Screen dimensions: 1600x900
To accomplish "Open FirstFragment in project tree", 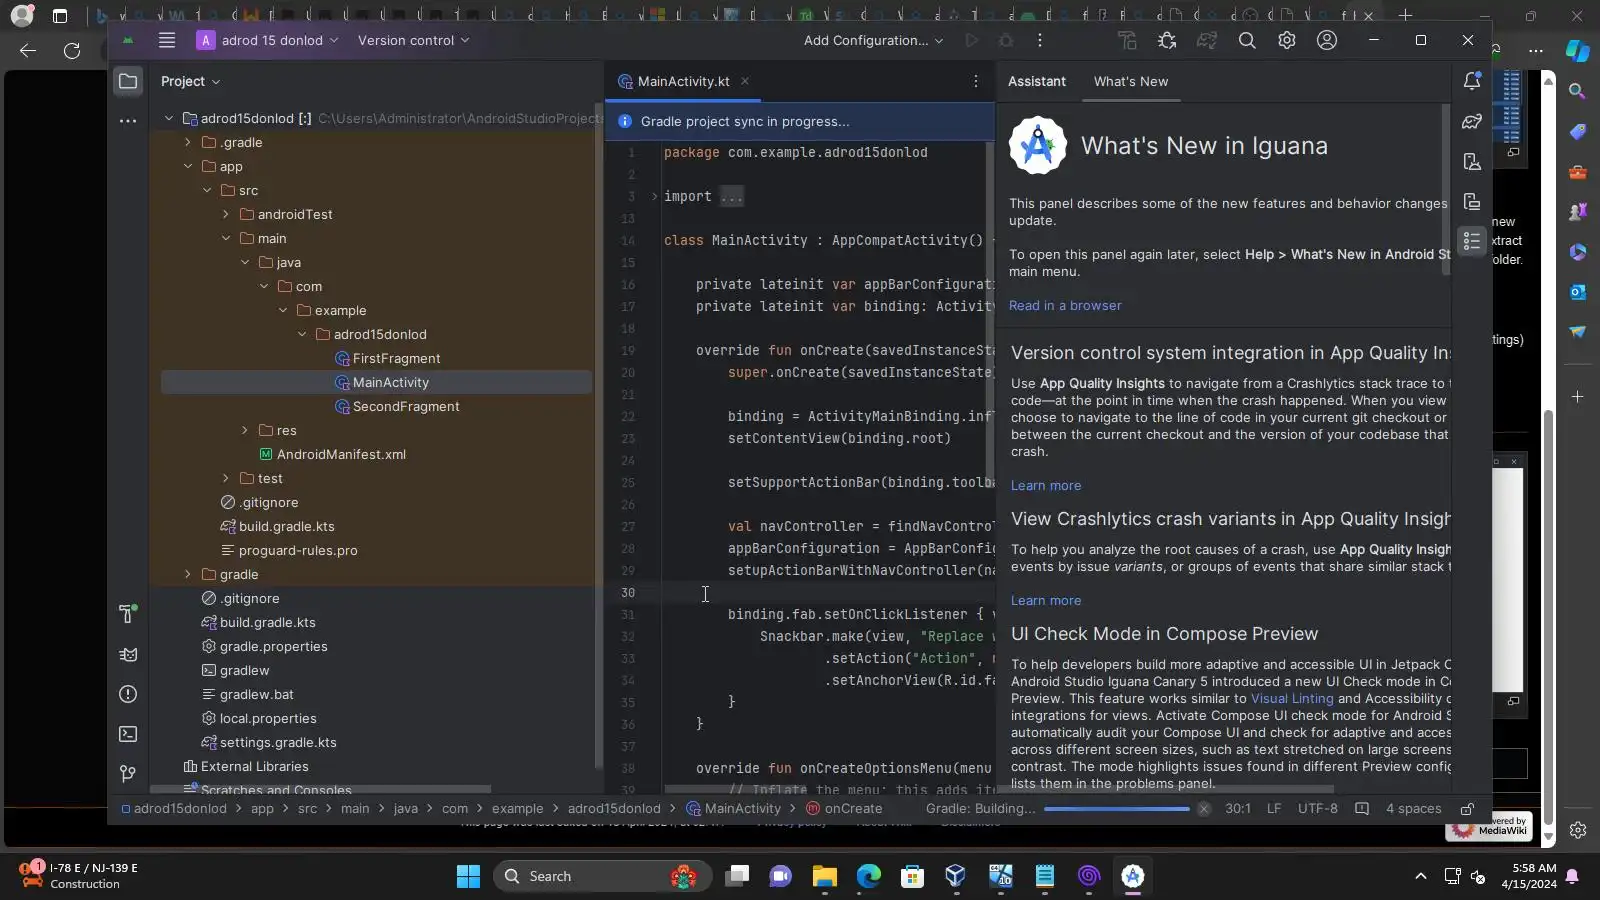I will 396,359.
